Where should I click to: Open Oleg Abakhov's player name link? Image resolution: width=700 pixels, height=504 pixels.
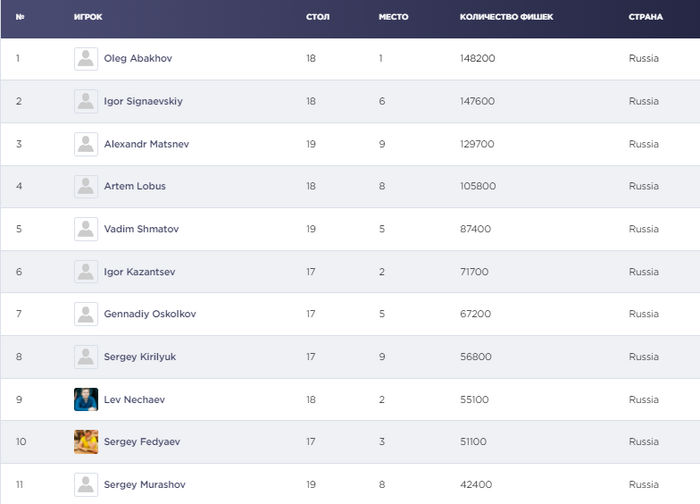[138, 59]
